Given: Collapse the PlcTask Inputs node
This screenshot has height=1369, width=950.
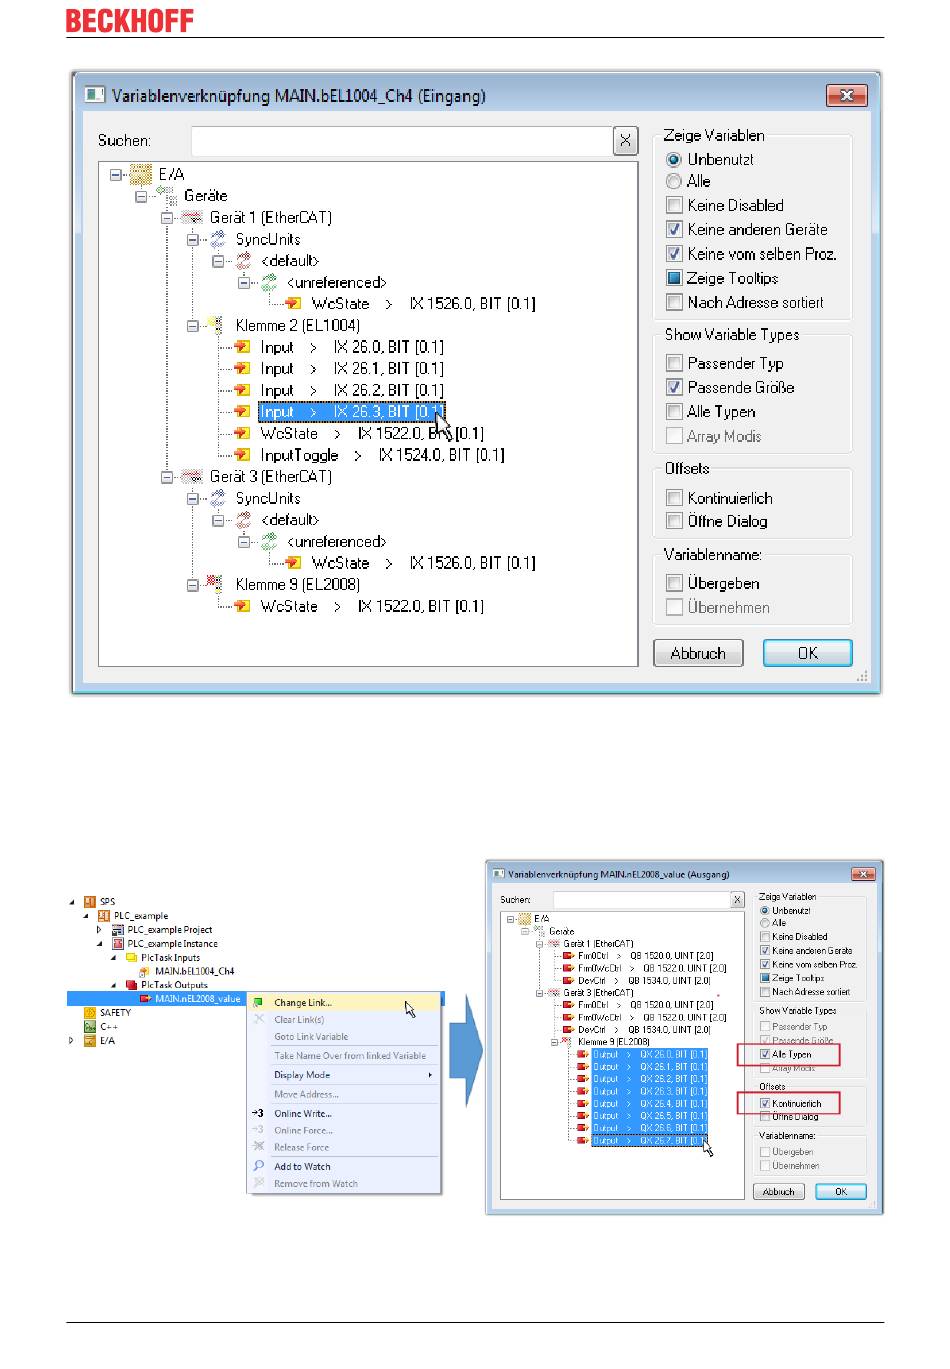Looking at the screenshot, I should pos(113,957).
